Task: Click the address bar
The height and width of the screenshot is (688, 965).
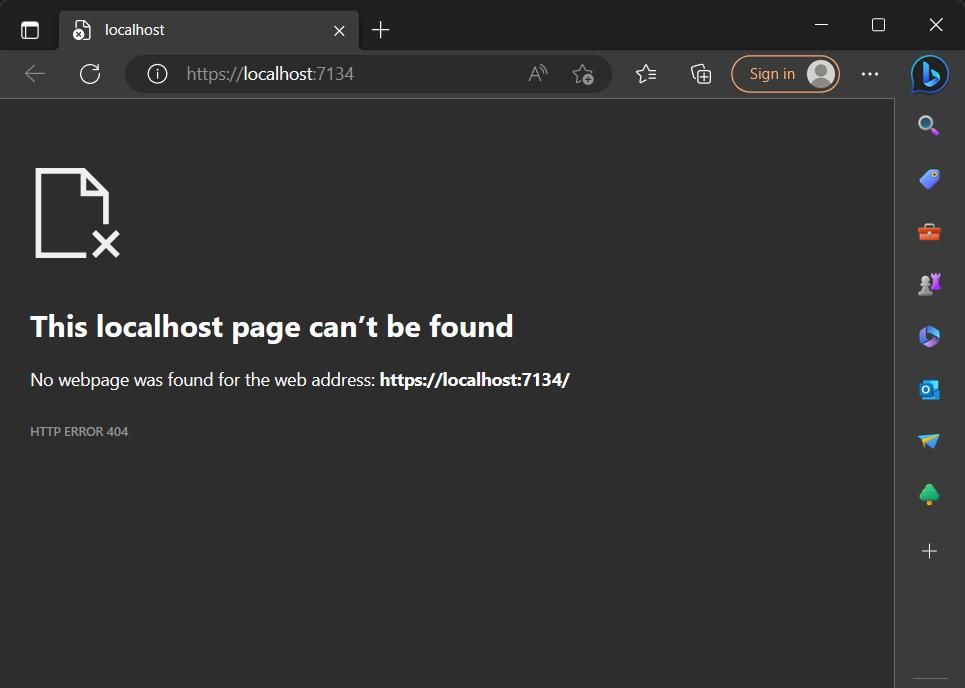Action: click(350, 73)
